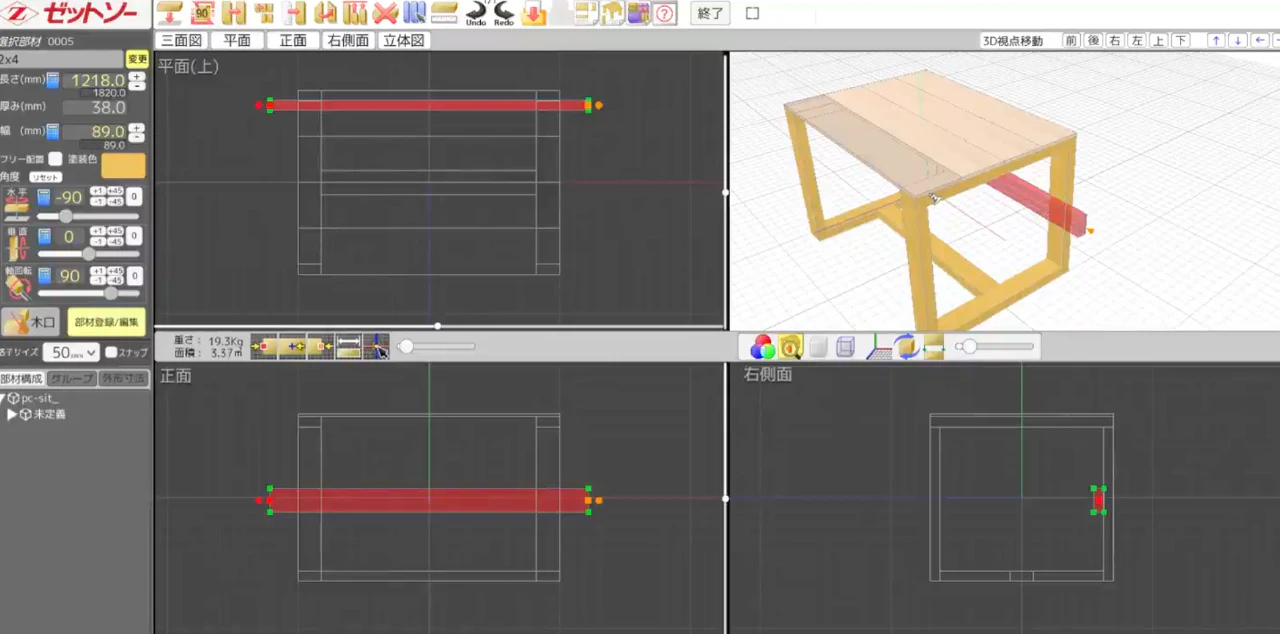The height and width of the screenshot is (634, 1280).
Task: Toggle the checkbox next to 終了
Action: (753, 14)
